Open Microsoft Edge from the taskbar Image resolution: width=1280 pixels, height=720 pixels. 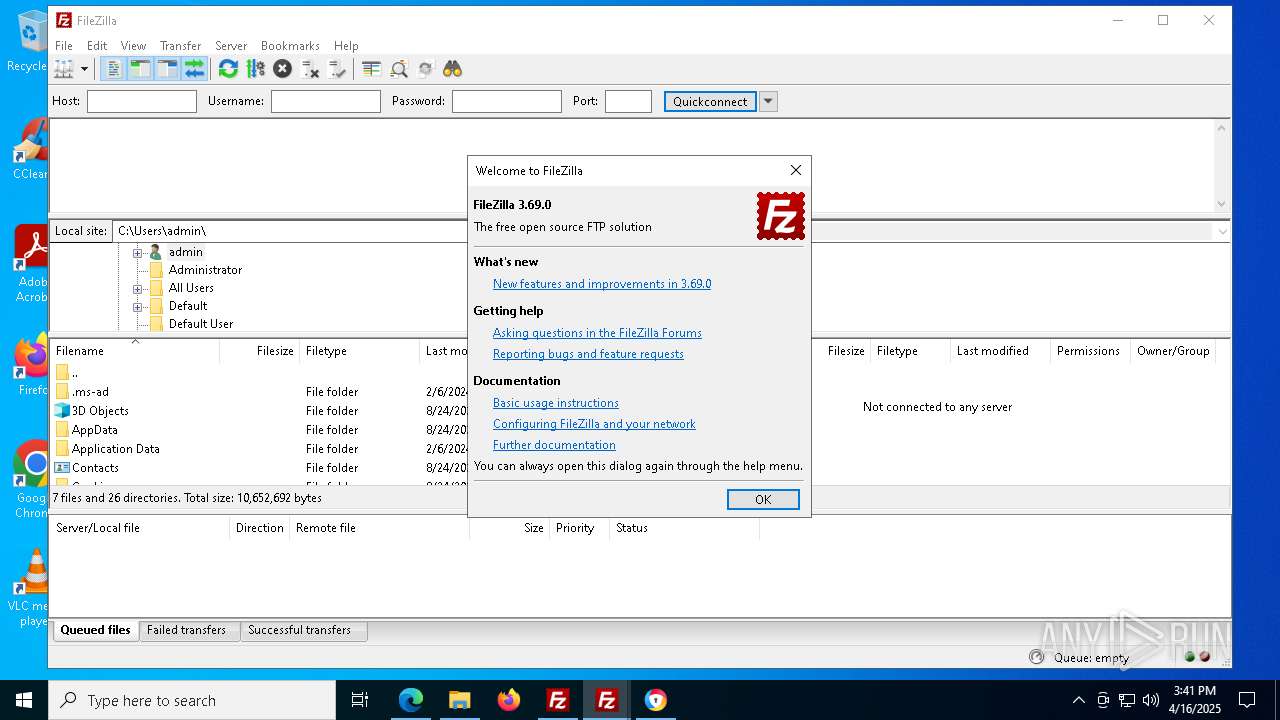pyautogui.click(x=411, y=700)
